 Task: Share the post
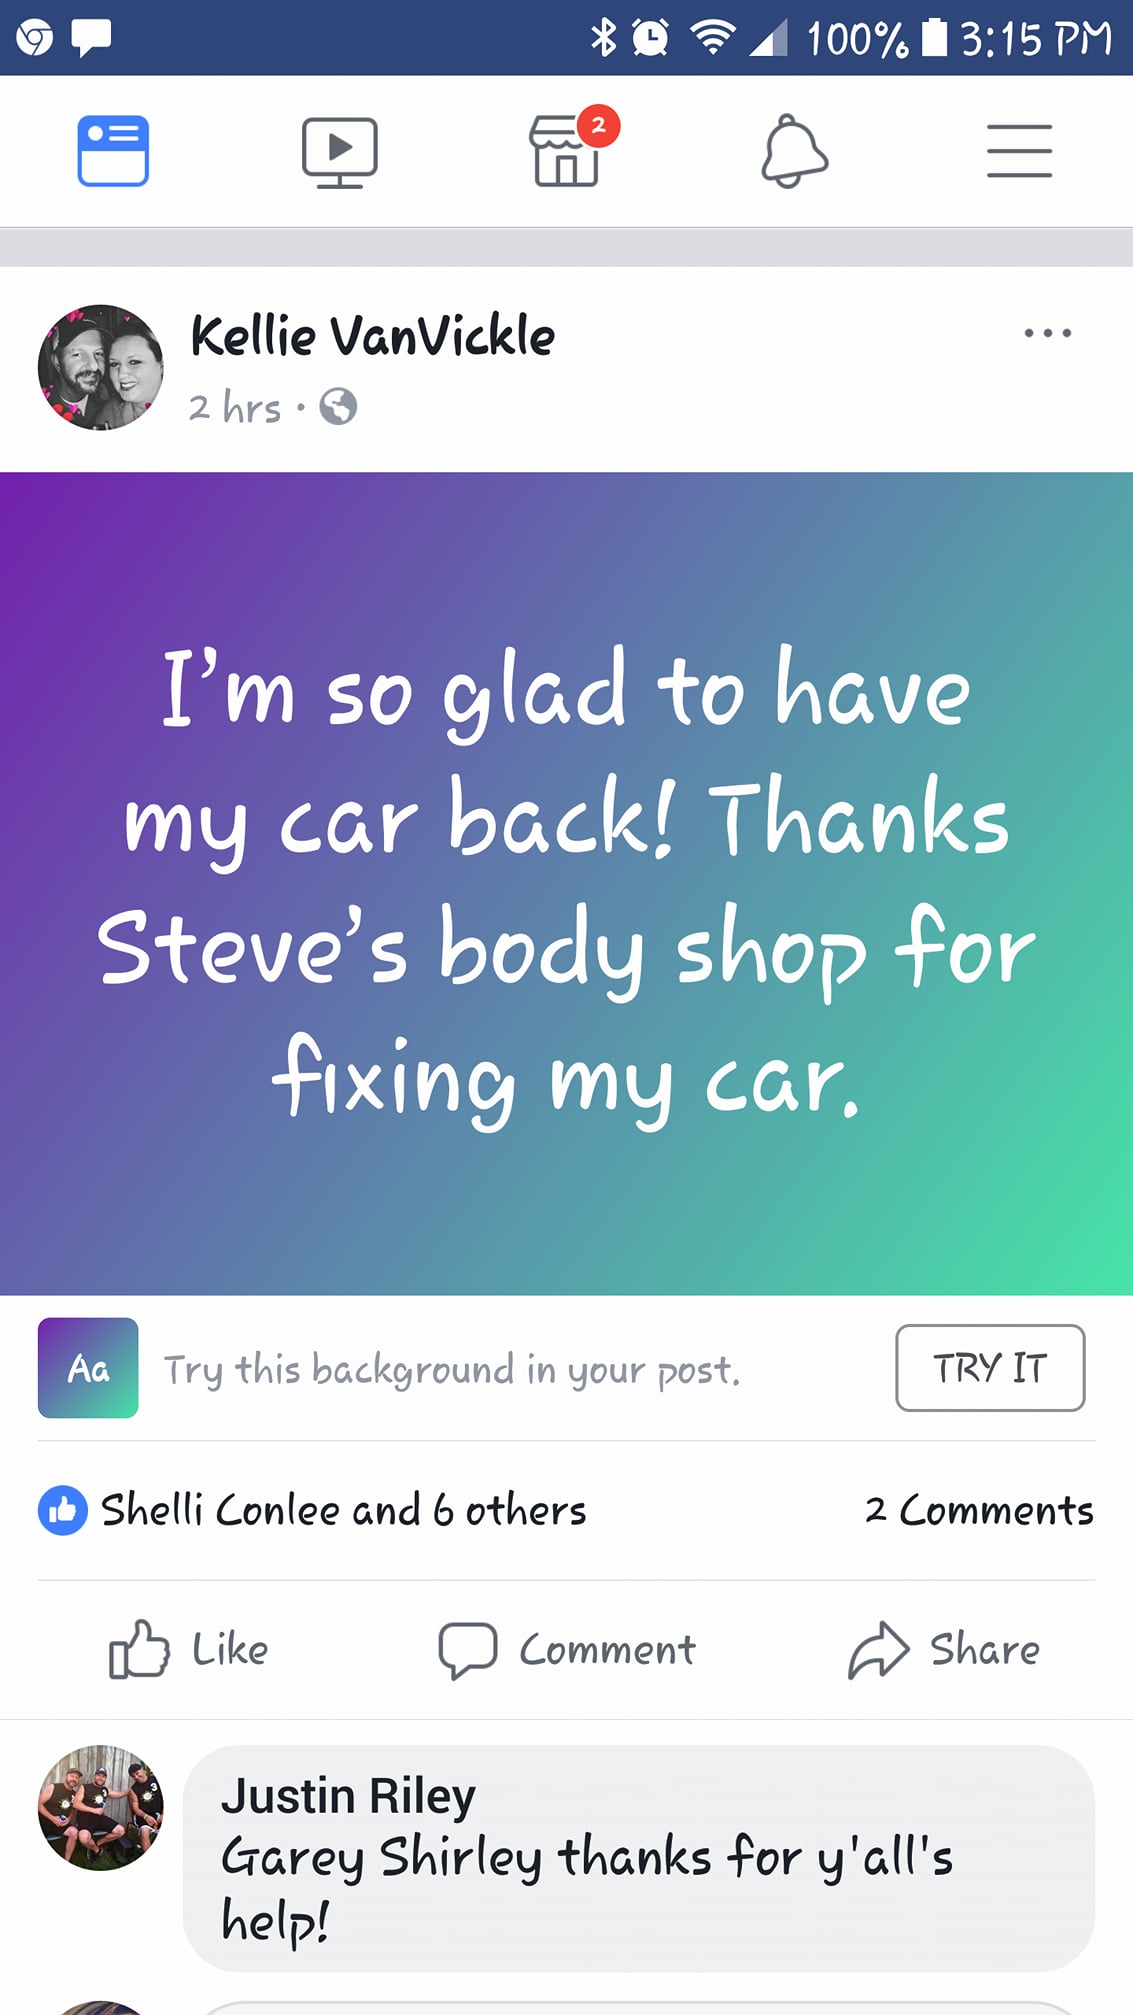click(943, 1649)
